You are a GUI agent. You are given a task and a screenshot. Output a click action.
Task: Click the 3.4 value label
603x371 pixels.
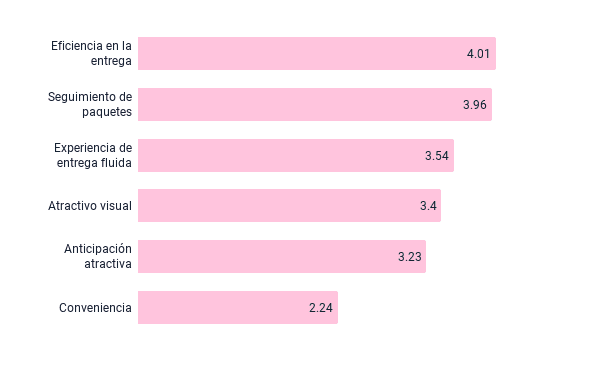click(x=428, y=206)
